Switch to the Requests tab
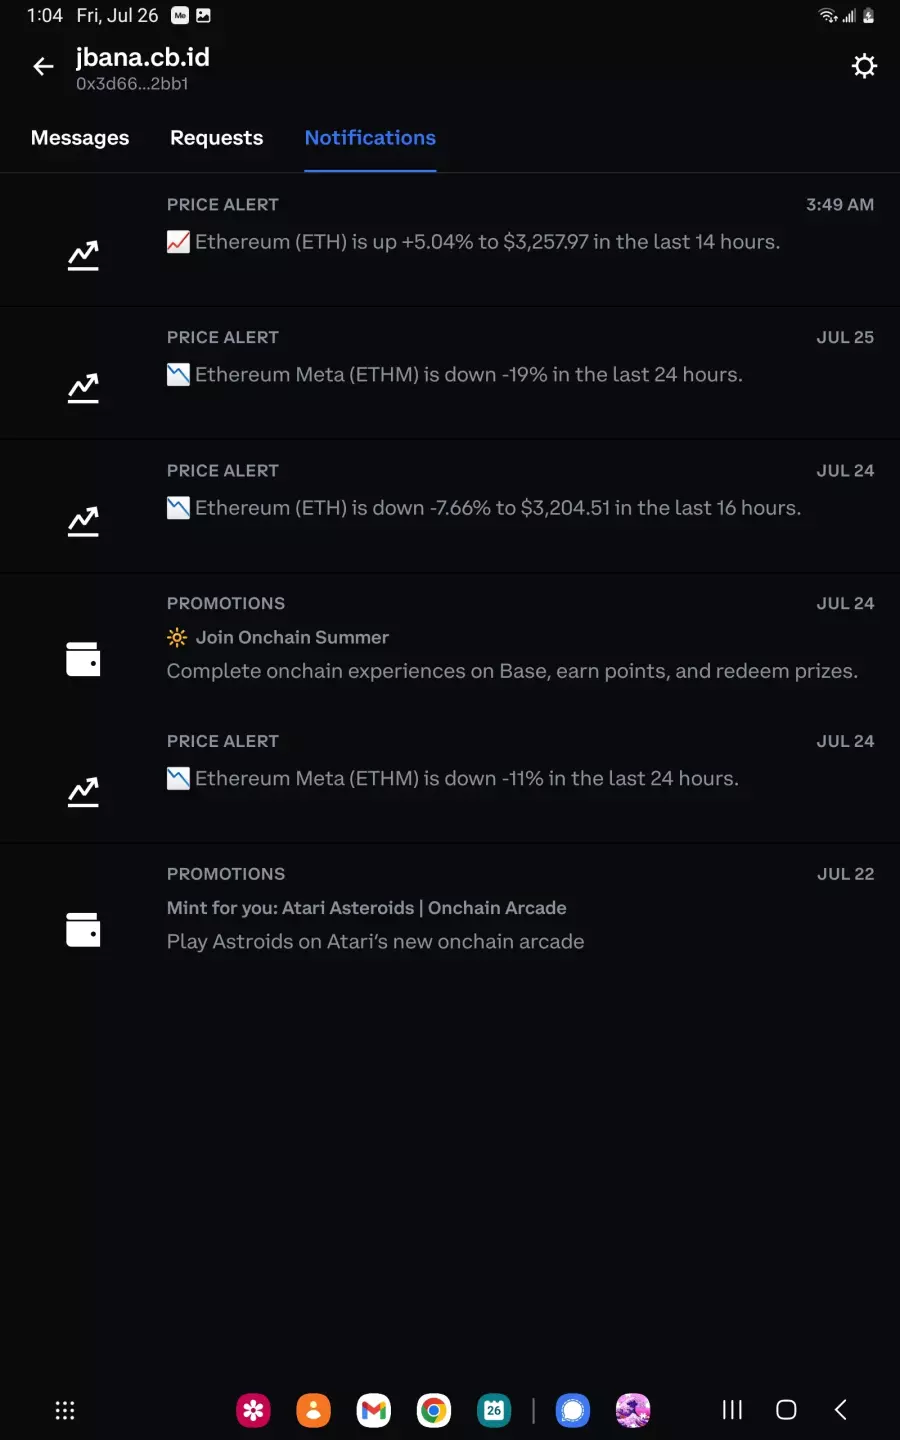Image resolution: width=900 pixels, height=1440 pixels. 217,138
